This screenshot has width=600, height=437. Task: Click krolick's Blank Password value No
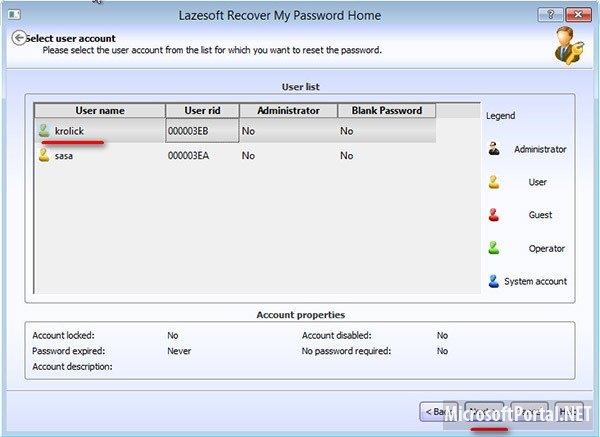347,131
